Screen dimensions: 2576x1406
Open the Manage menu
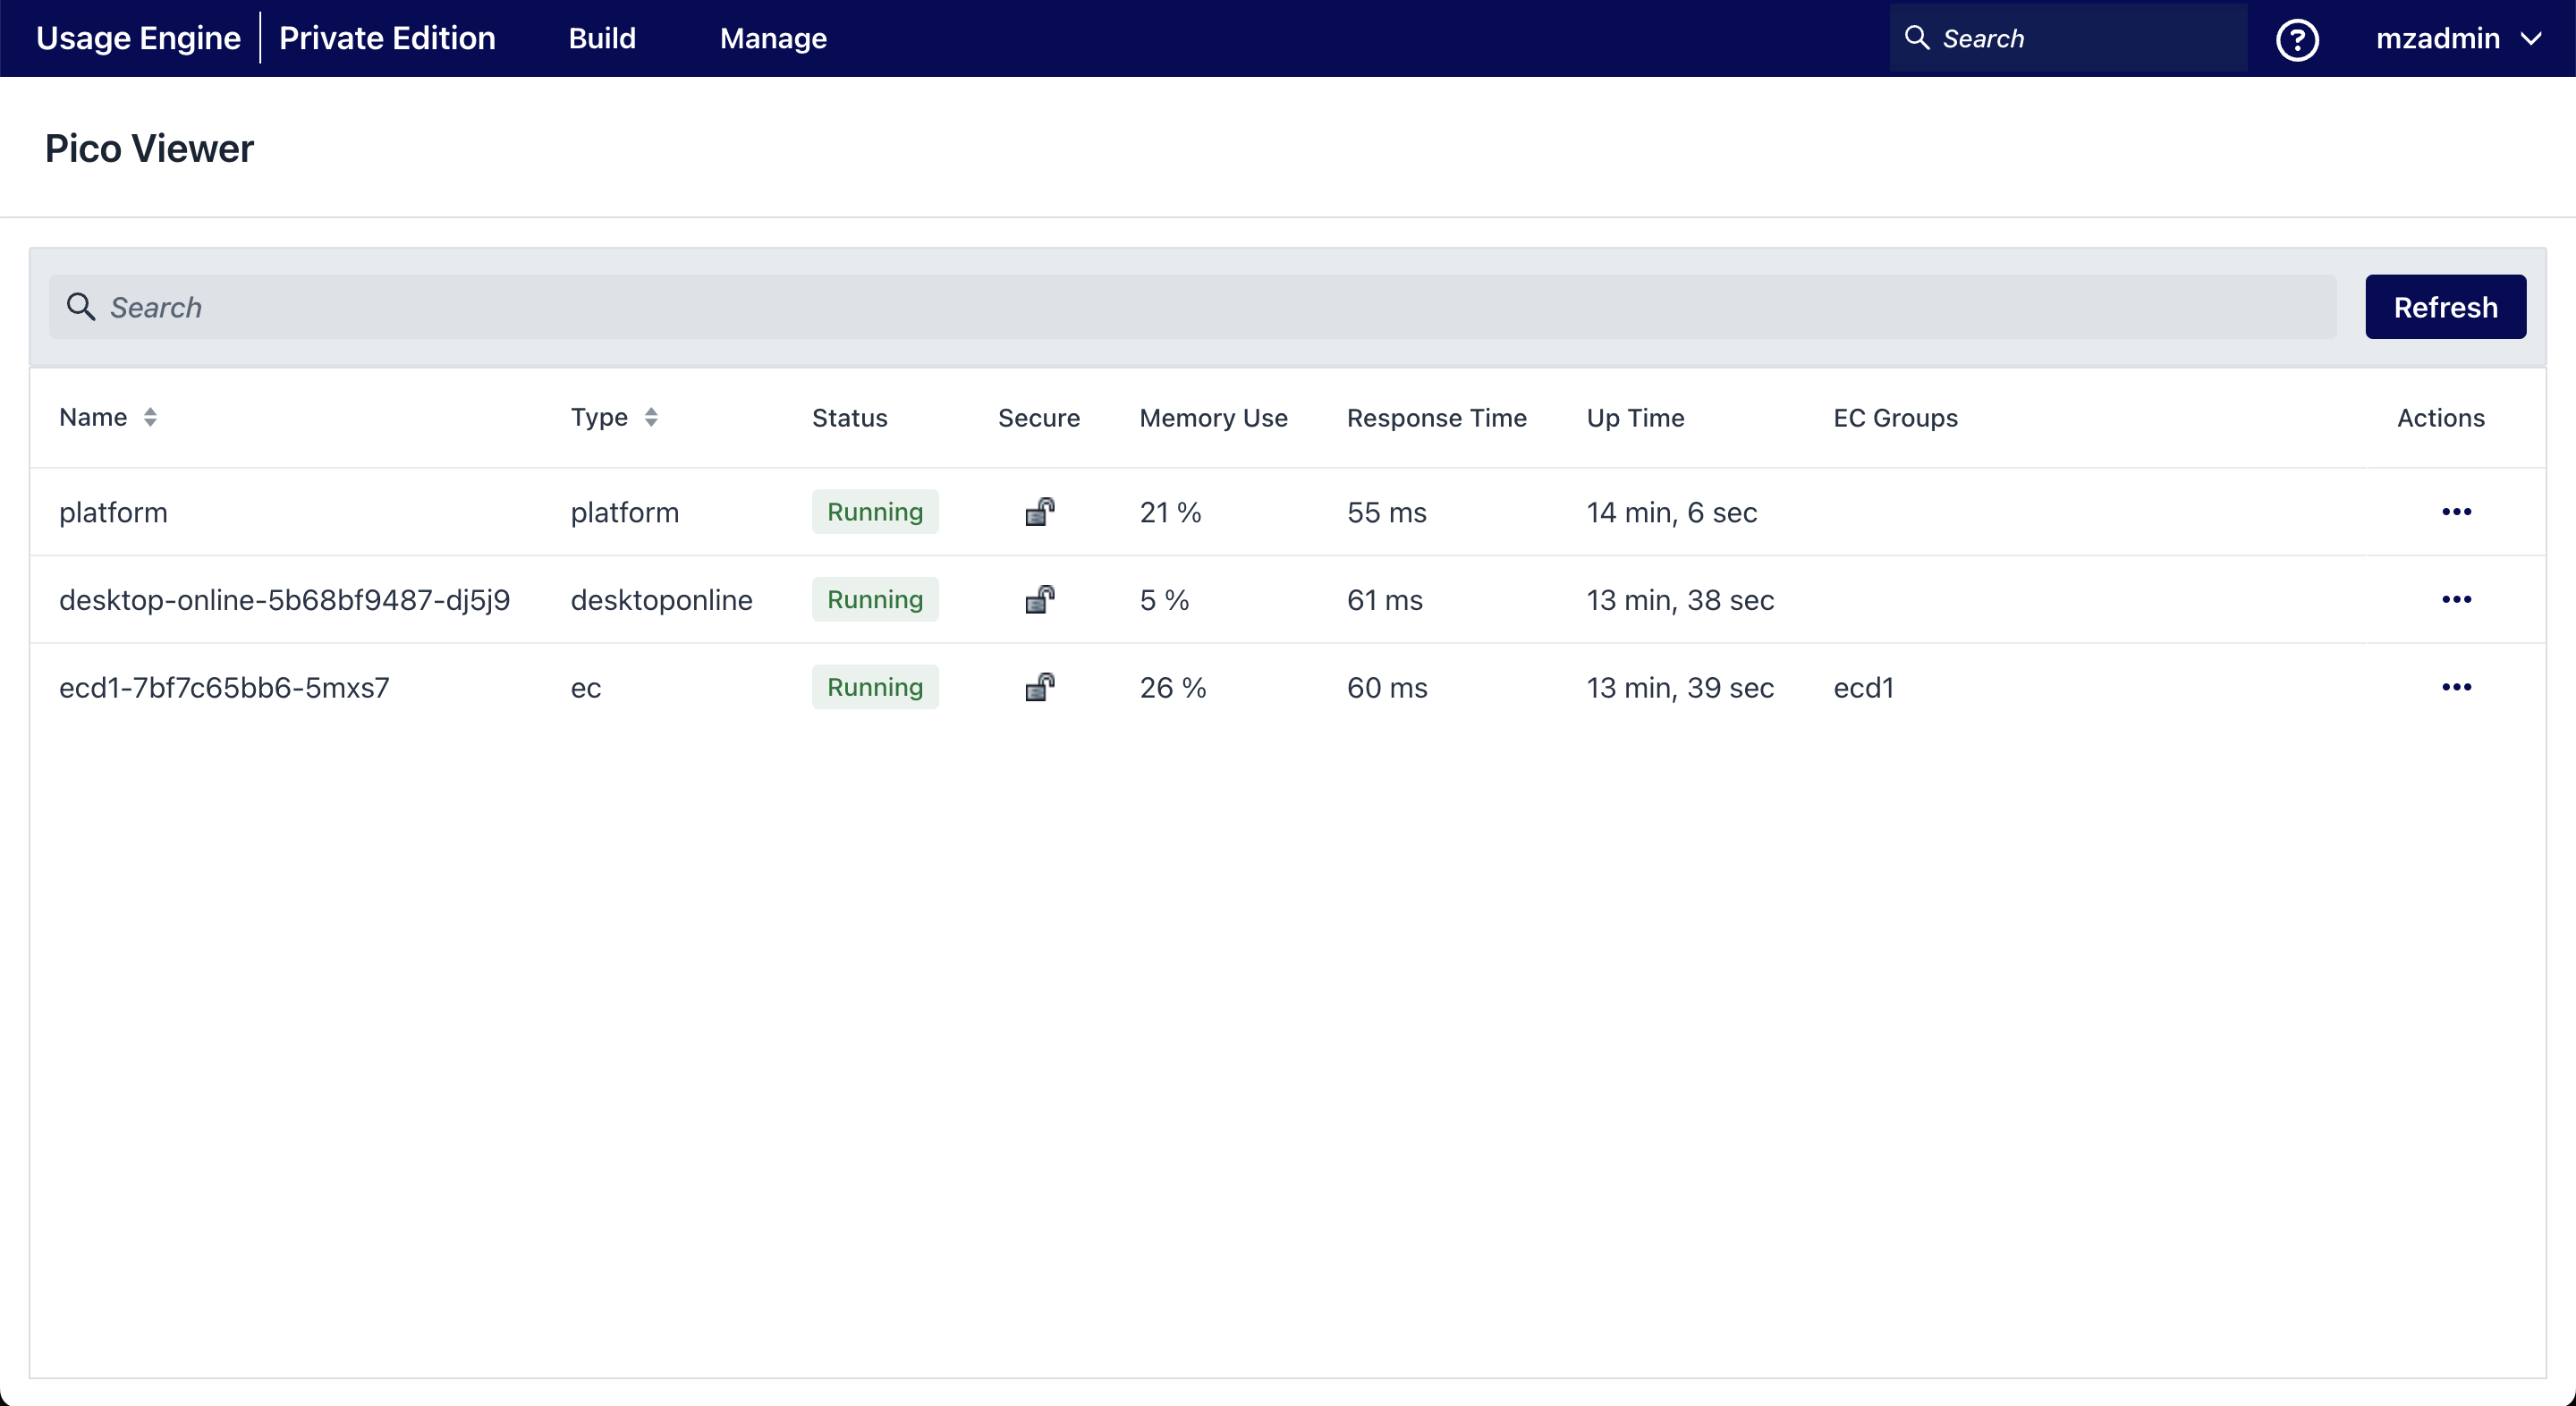click(773, 38)
